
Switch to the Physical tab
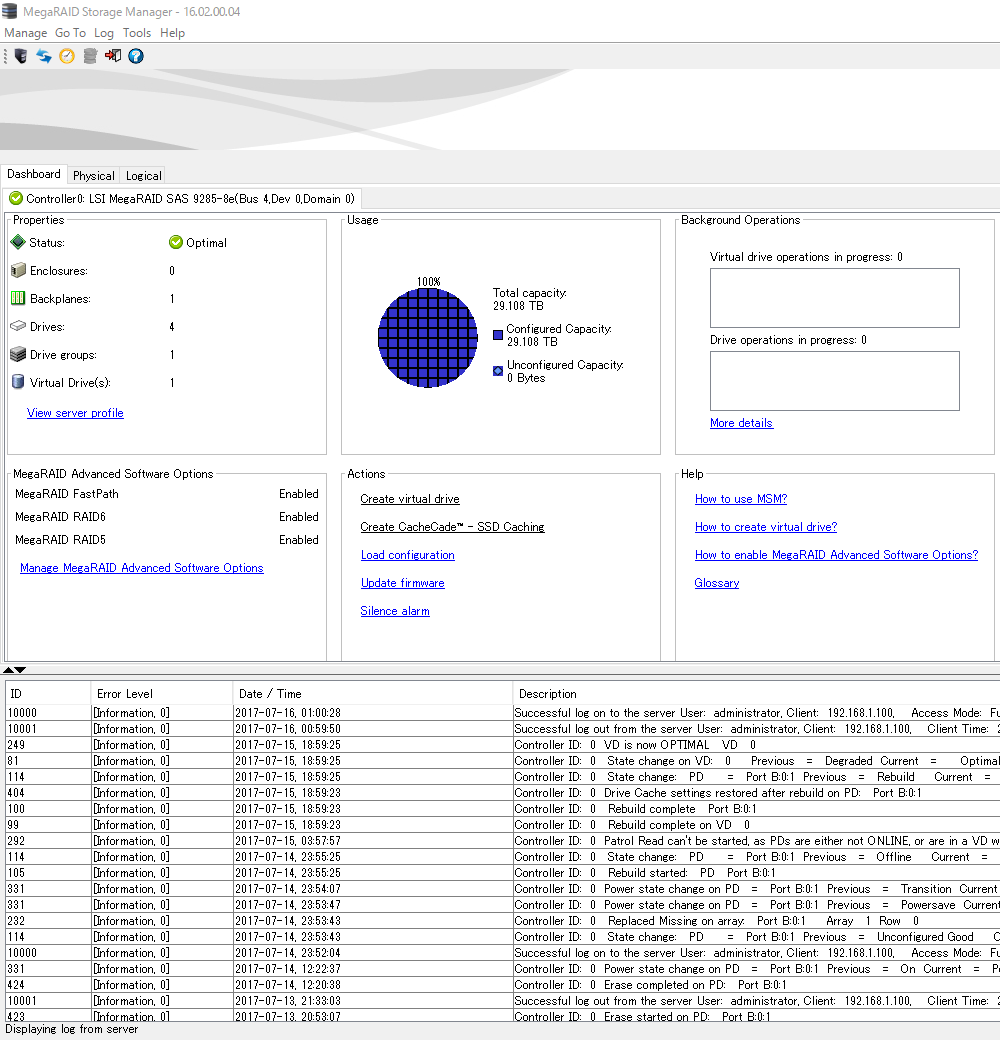[94, 176]
